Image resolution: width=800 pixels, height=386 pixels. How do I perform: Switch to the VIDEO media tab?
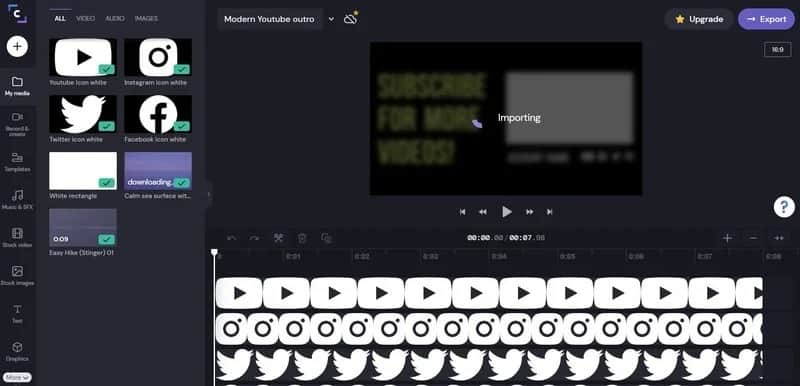85,18
